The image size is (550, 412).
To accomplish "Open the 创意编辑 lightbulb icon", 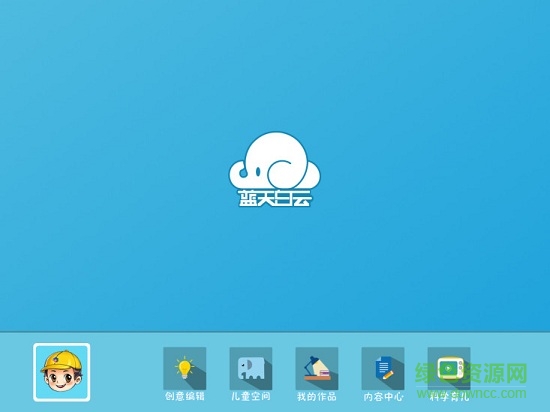I will click(185, 369).
